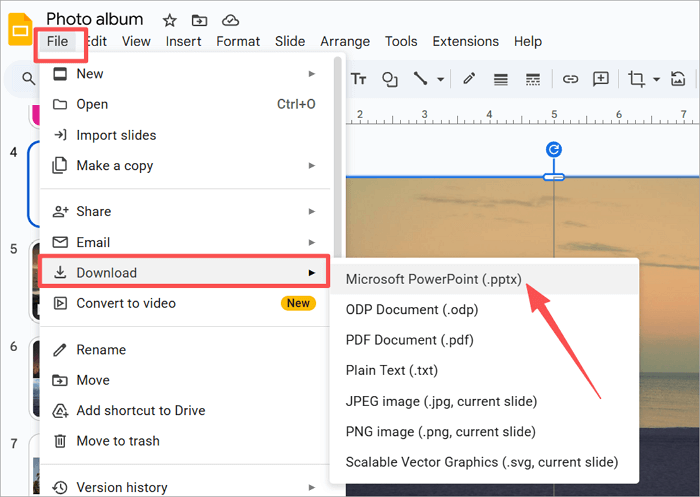Expand the Email submenu

[185, 242]
